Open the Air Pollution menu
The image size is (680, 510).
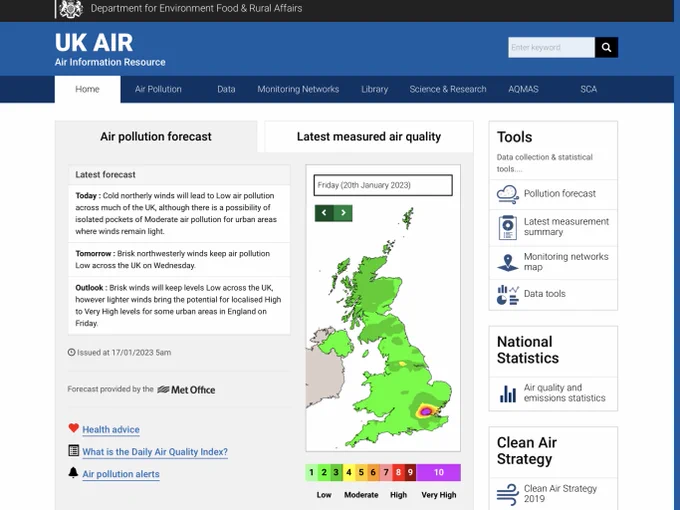point(158,89)
